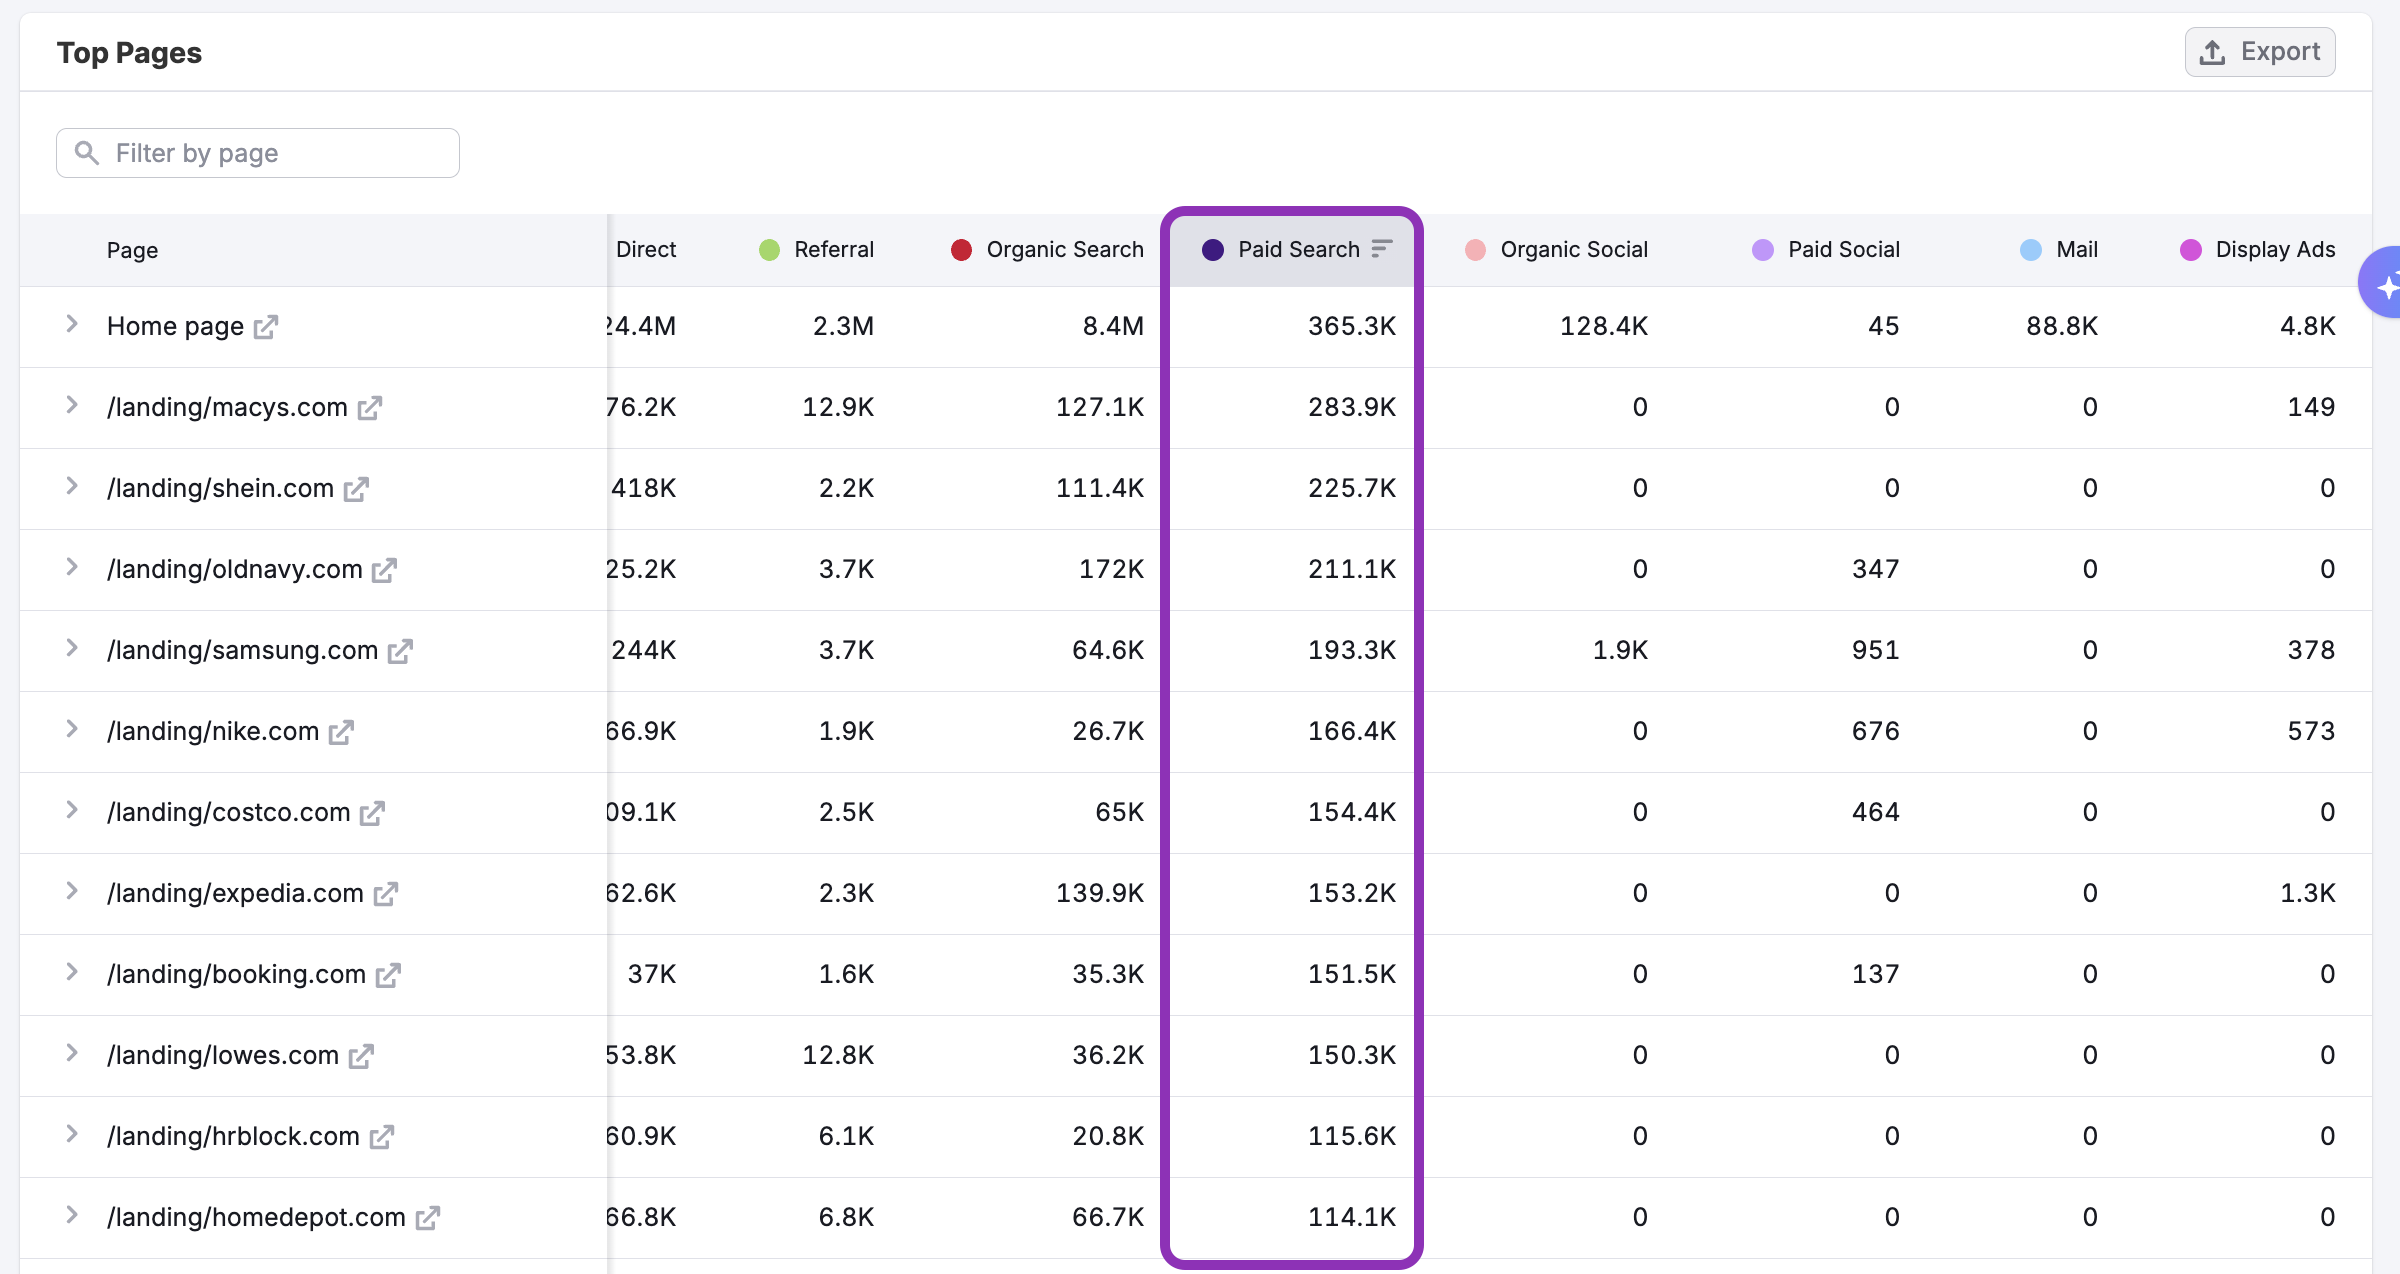Viewport: 2400px width, 1274px height.
Task: Click the sort icon in Paid Search header
Action: pos(1382,249)
